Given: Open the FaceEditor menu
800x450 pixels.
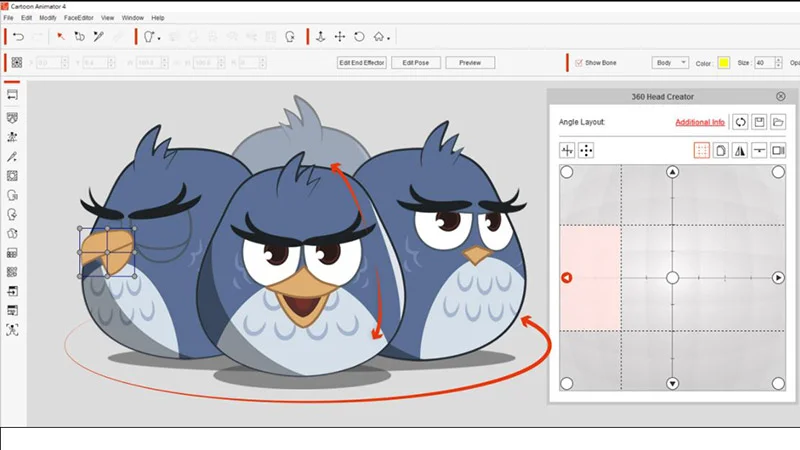Looking at the screenshot, I should coord(79,18).
